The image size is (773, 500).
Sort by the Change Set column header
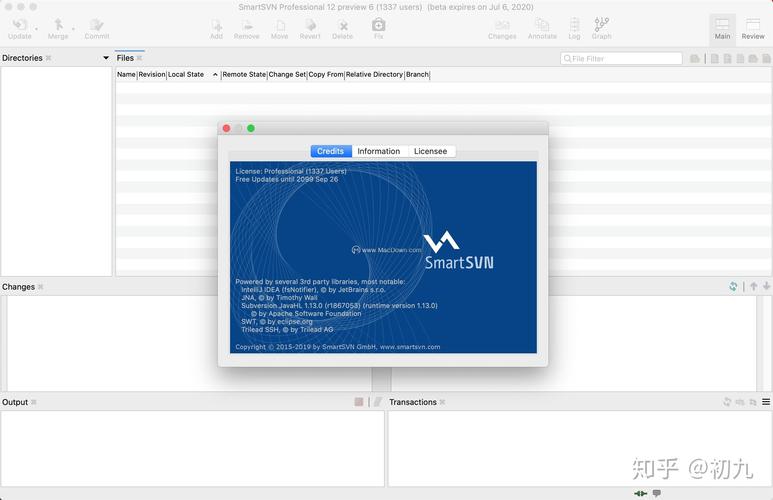pyautogui.click(x=287, y=74)
